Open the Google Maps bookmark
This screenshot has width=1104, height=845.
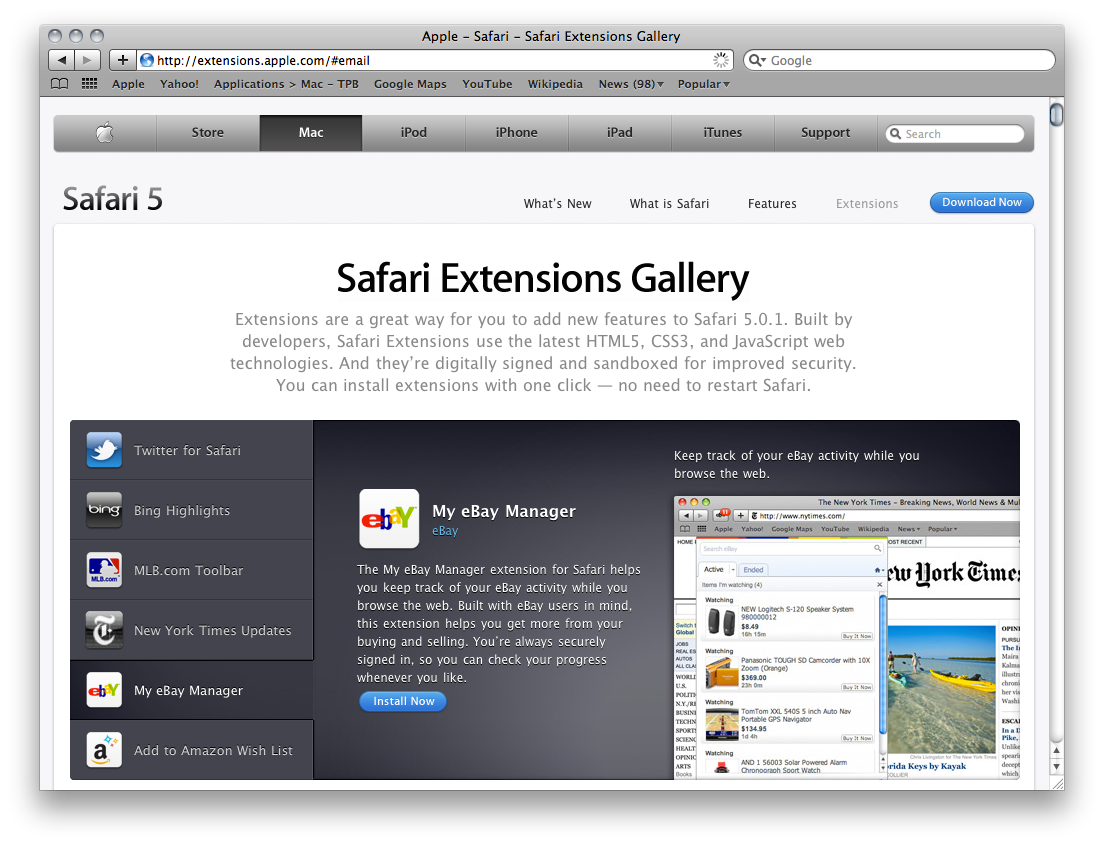tap(410, 84)
